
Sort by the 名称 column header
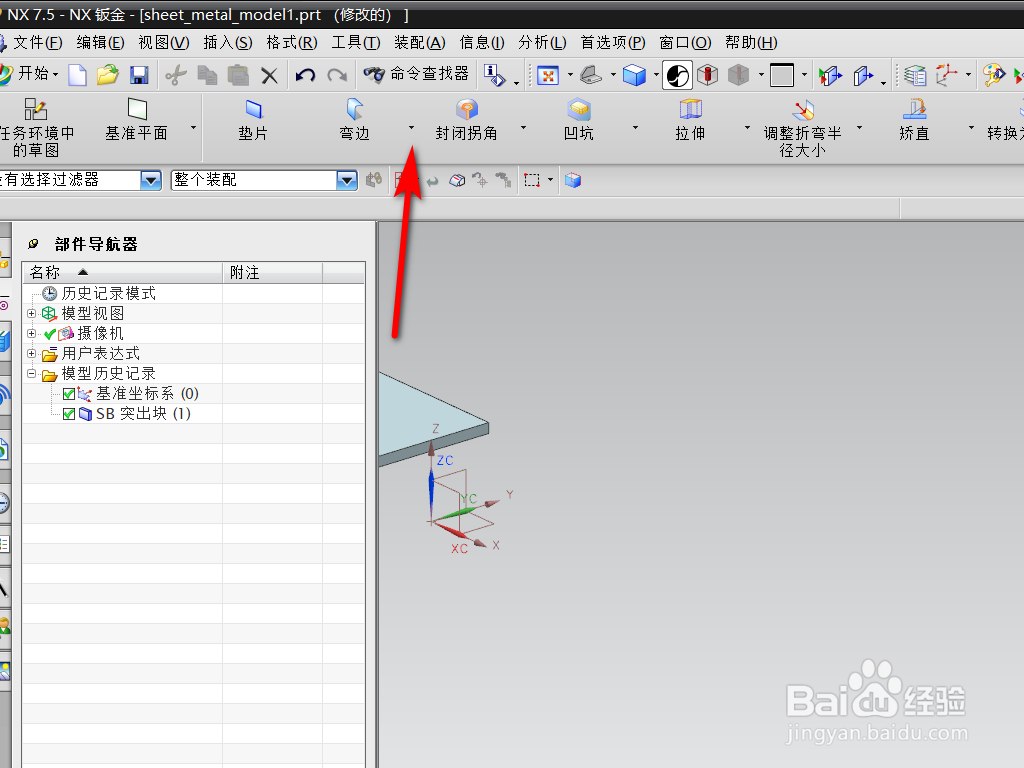click(123, 272)
